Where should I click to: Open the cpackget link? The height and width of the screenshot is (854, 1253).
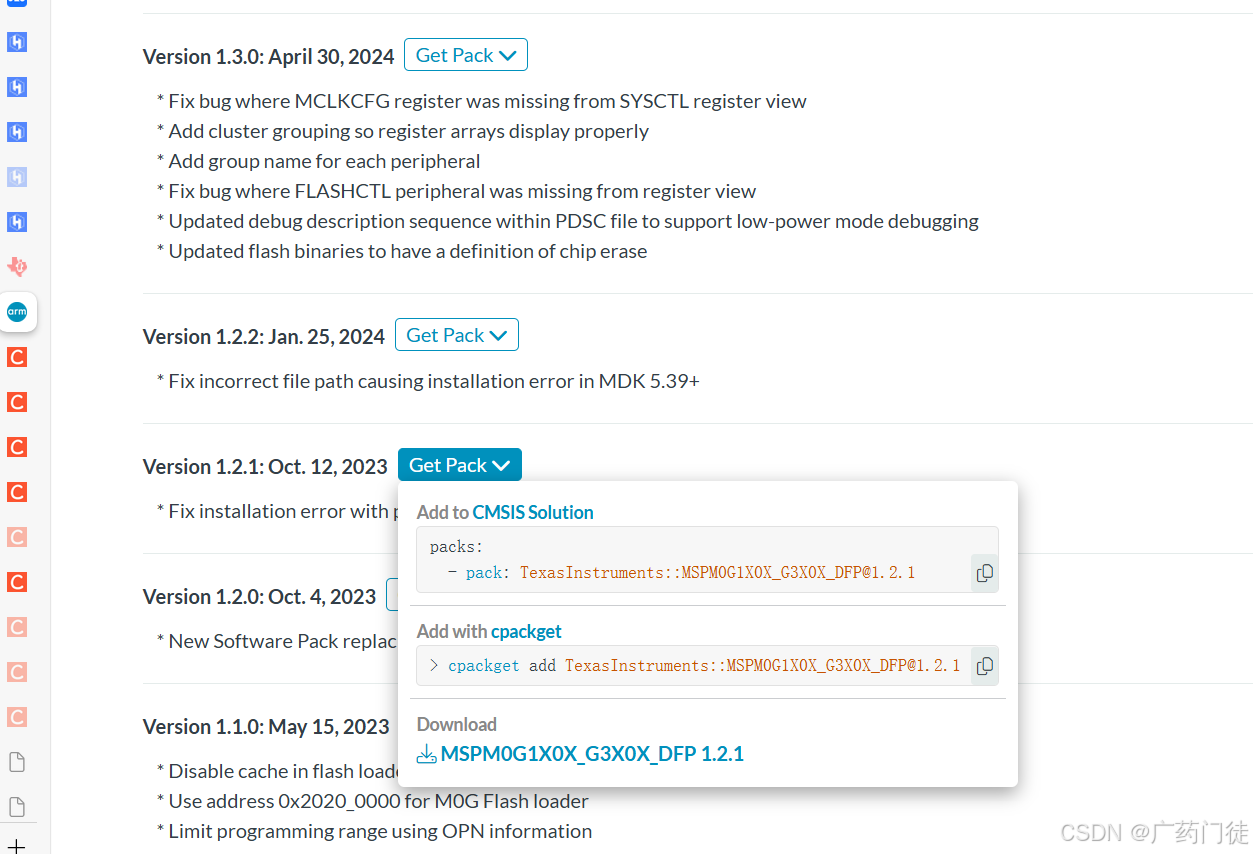[x=526, y=631]
